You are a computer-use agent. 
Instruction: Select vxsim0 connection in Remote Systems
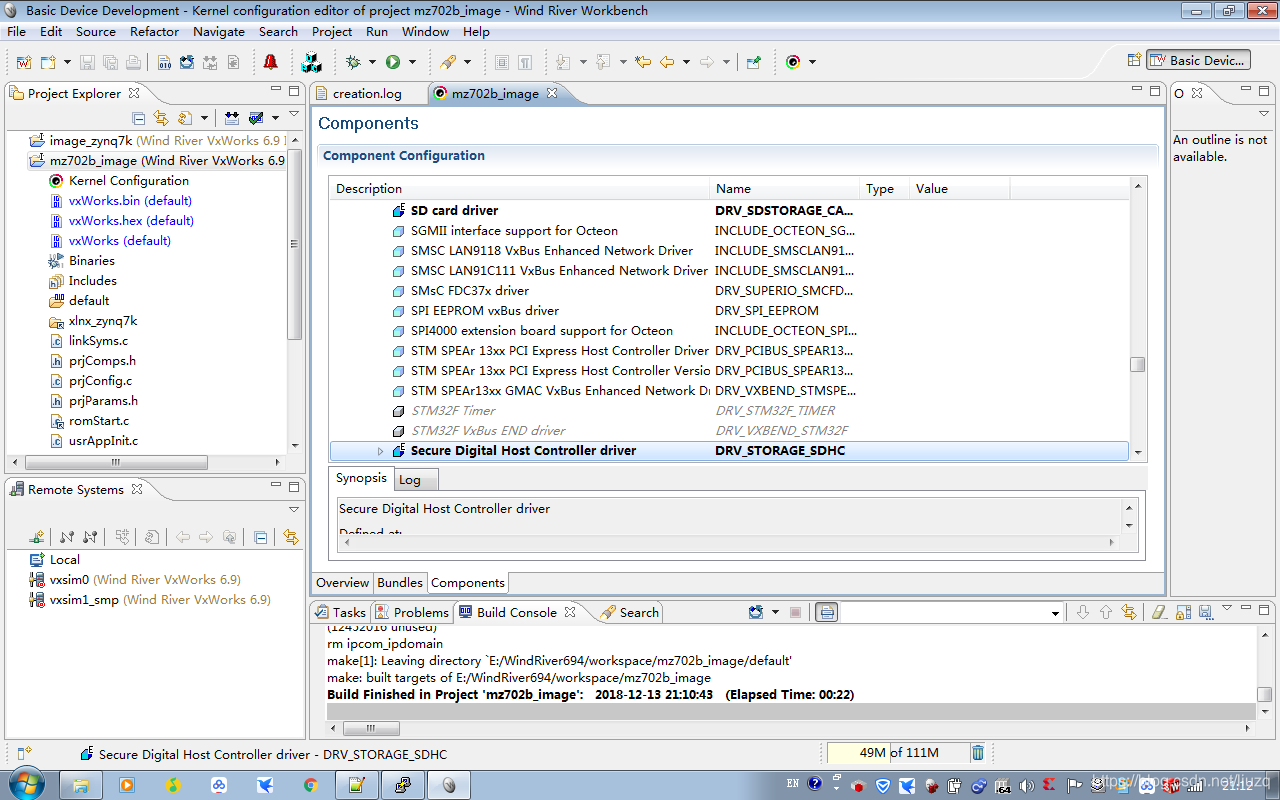[145, 580]
